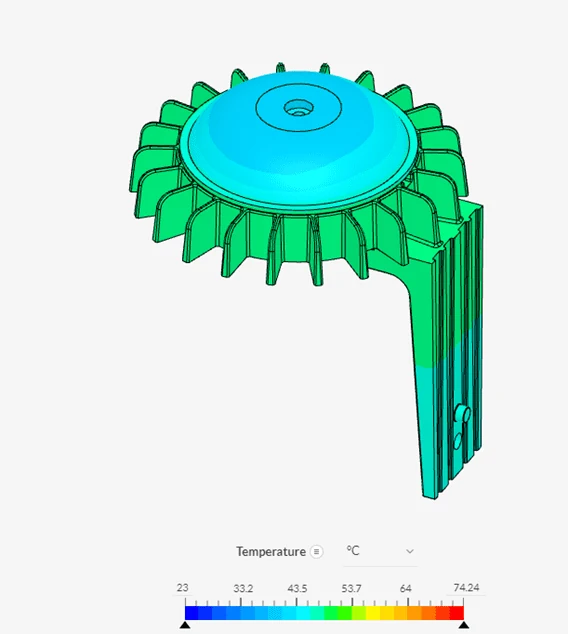Click the 64 legend tick label
This screenshot has width=568, height=634.
pos(406,589)
